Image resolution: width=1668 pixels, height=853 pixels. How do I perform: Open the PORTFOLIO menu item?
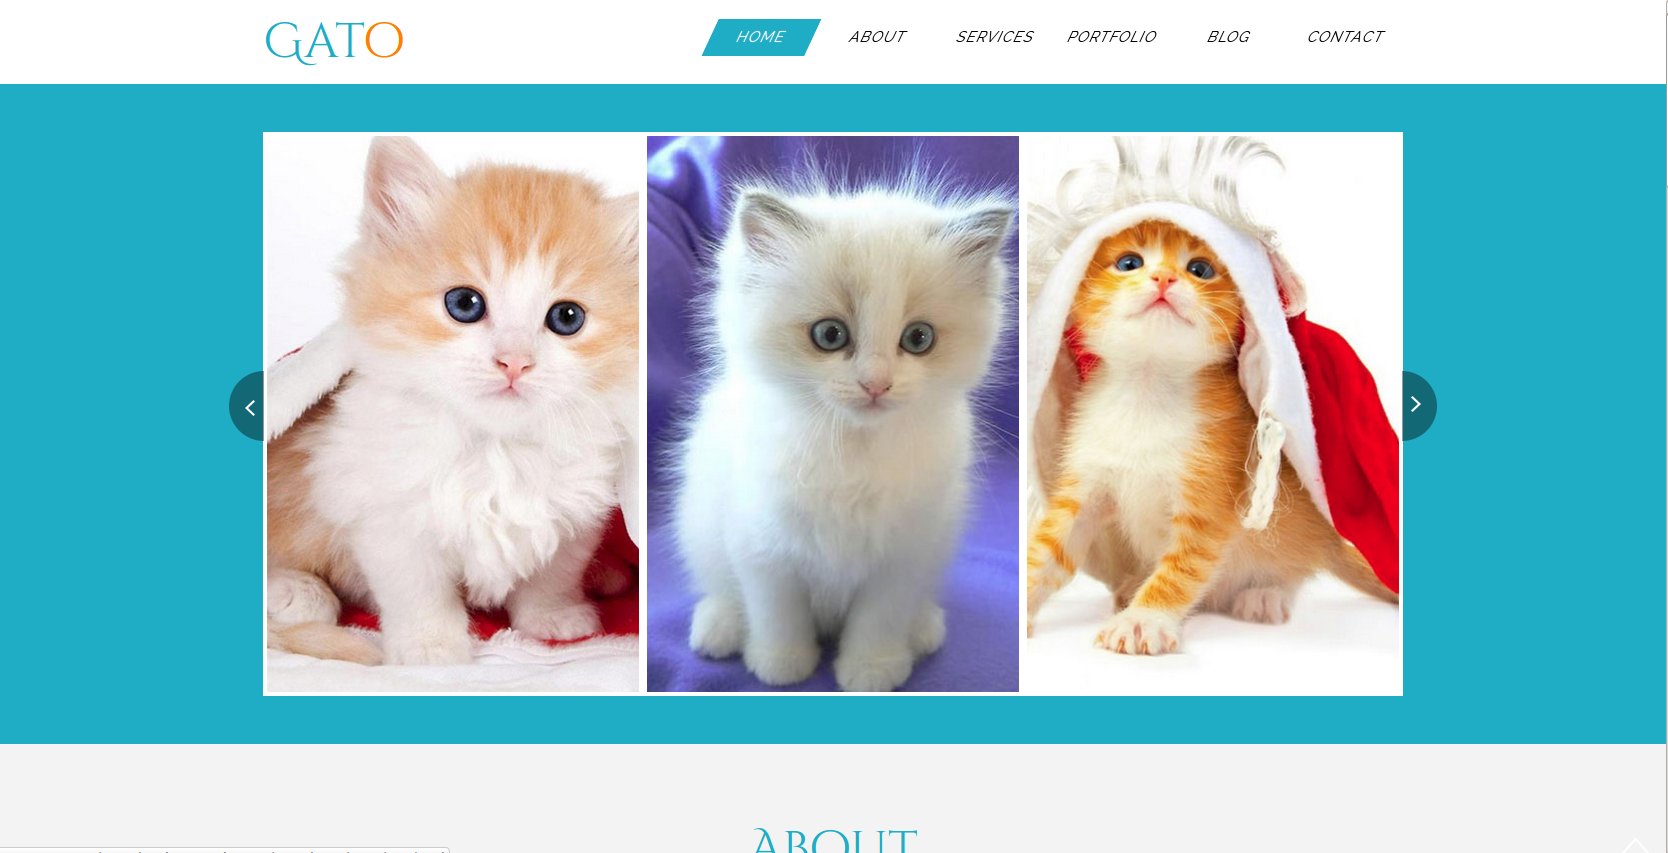pos(1111,37)
